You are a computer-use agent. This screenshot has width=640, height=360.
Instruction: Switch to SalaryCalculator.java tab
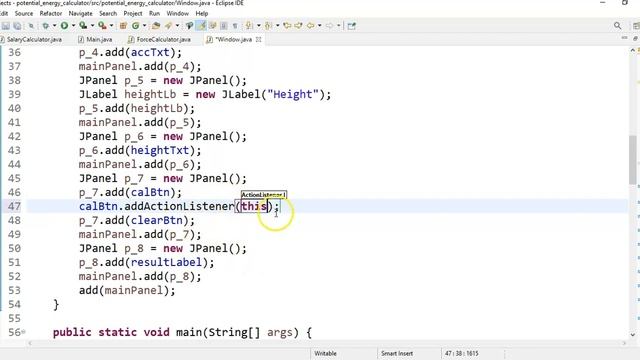click(32, 40)
